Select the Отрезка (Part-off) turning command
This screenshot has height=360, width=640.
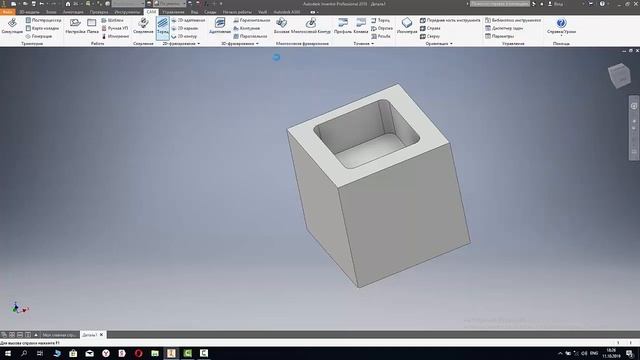pyautogui.click(x=382, y=28)
